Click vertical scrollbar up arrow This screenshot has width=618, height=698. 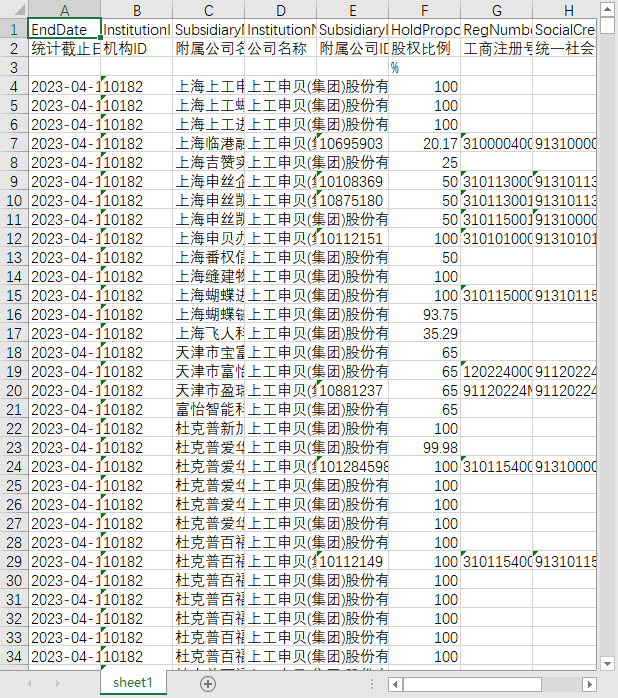(607, 9)
